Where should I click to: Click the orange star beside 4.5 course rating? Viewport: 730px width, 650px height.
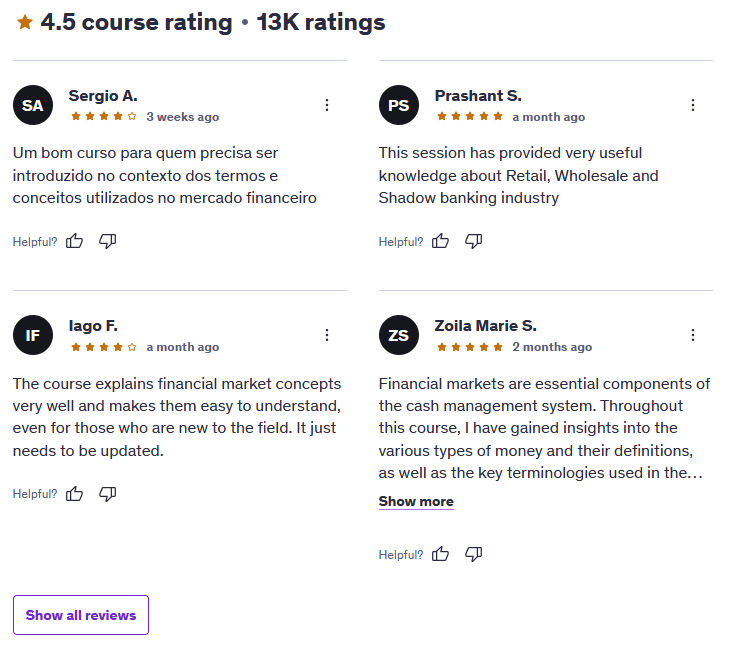click(25, 22)
